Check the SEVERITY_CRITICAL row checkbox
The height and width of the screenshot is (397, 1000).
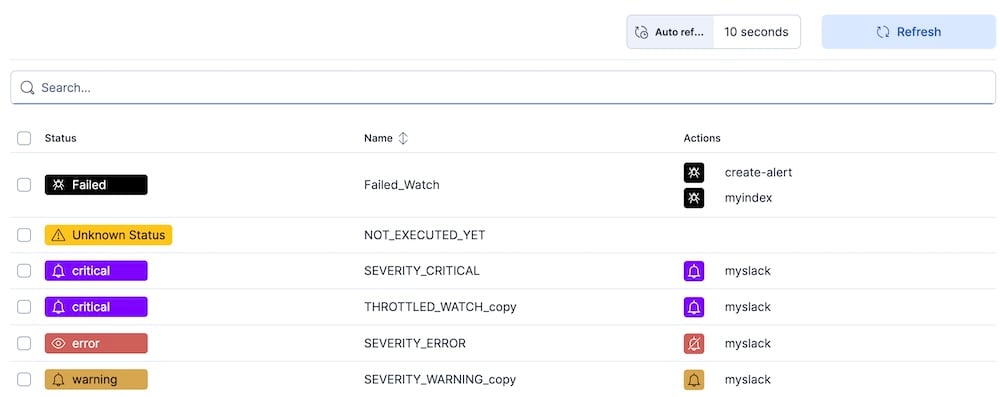(x=24, y=271)
